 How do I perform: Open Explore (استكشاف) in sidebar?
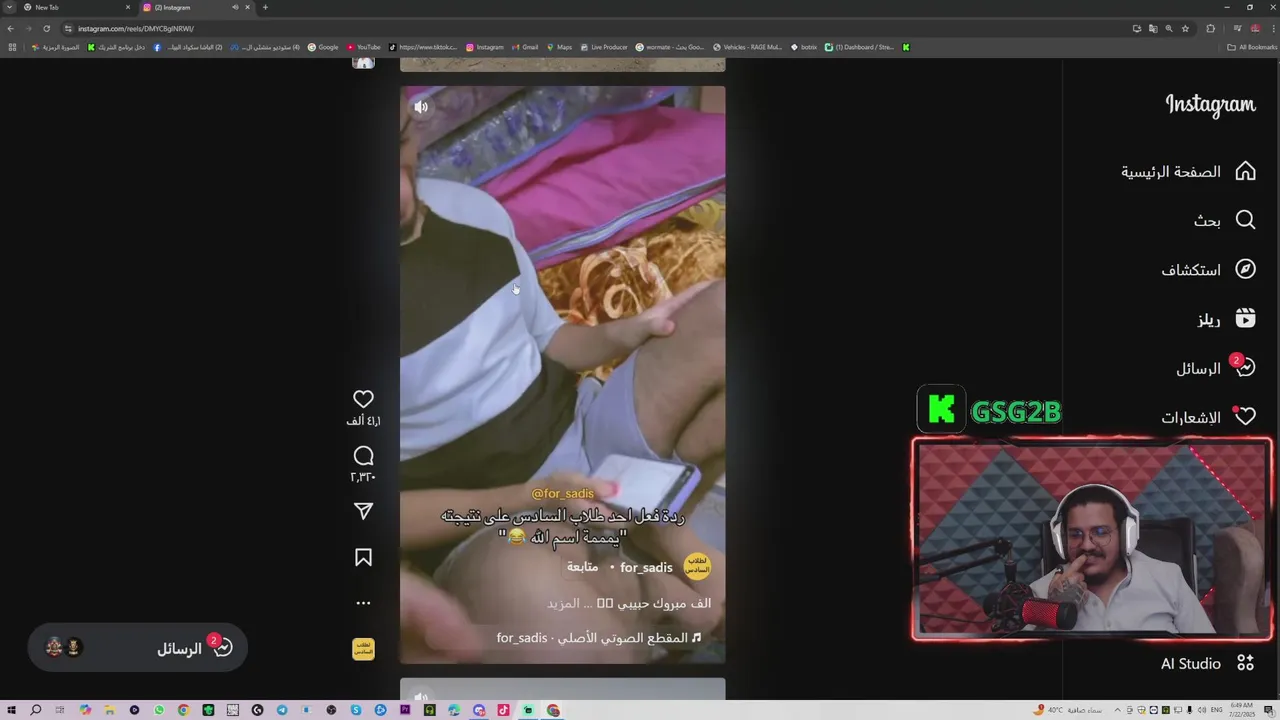[1208, 270]
